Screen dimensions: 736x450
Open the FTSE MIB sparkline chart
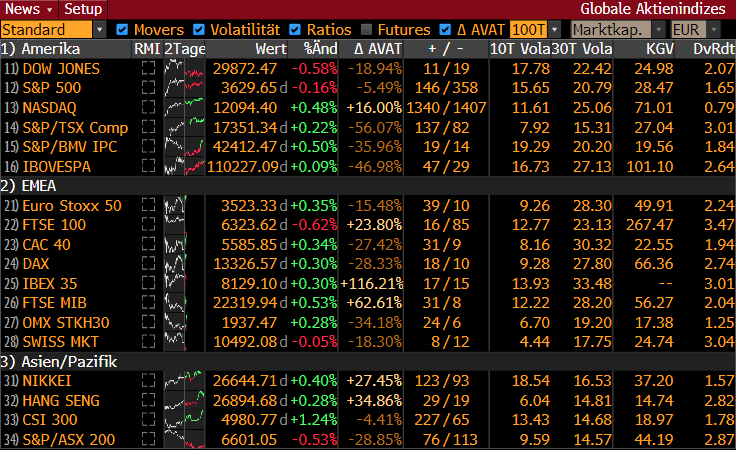(x=184, y=303)
